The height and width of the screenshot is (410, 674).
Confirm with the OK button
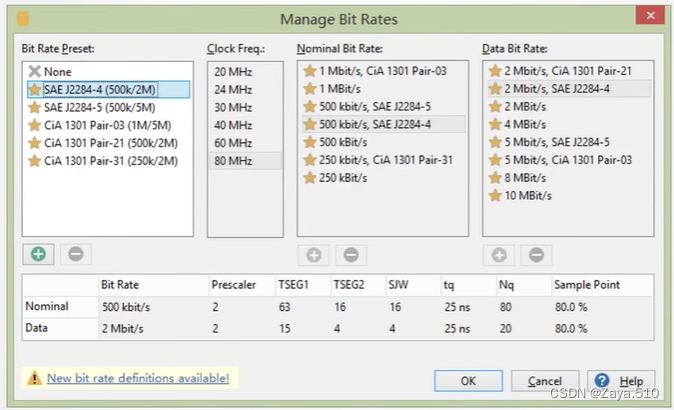(468, 381)
